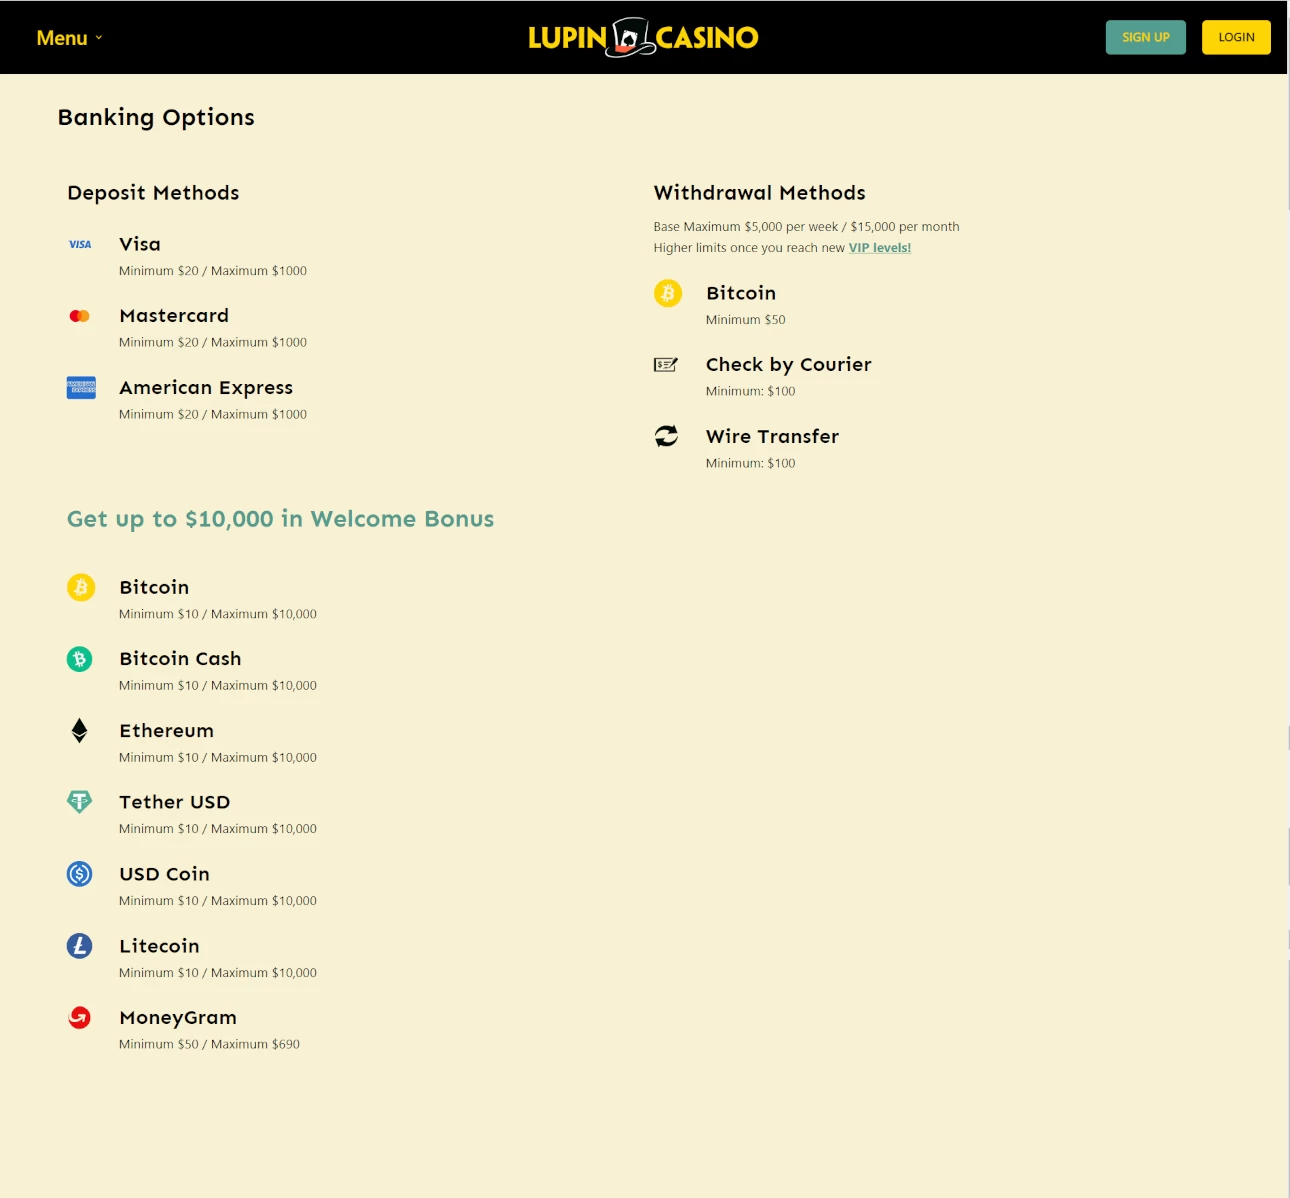Click the Wire Transfer arrows icon
This screenshot has width=1290, height=1198.
point(666,436)
